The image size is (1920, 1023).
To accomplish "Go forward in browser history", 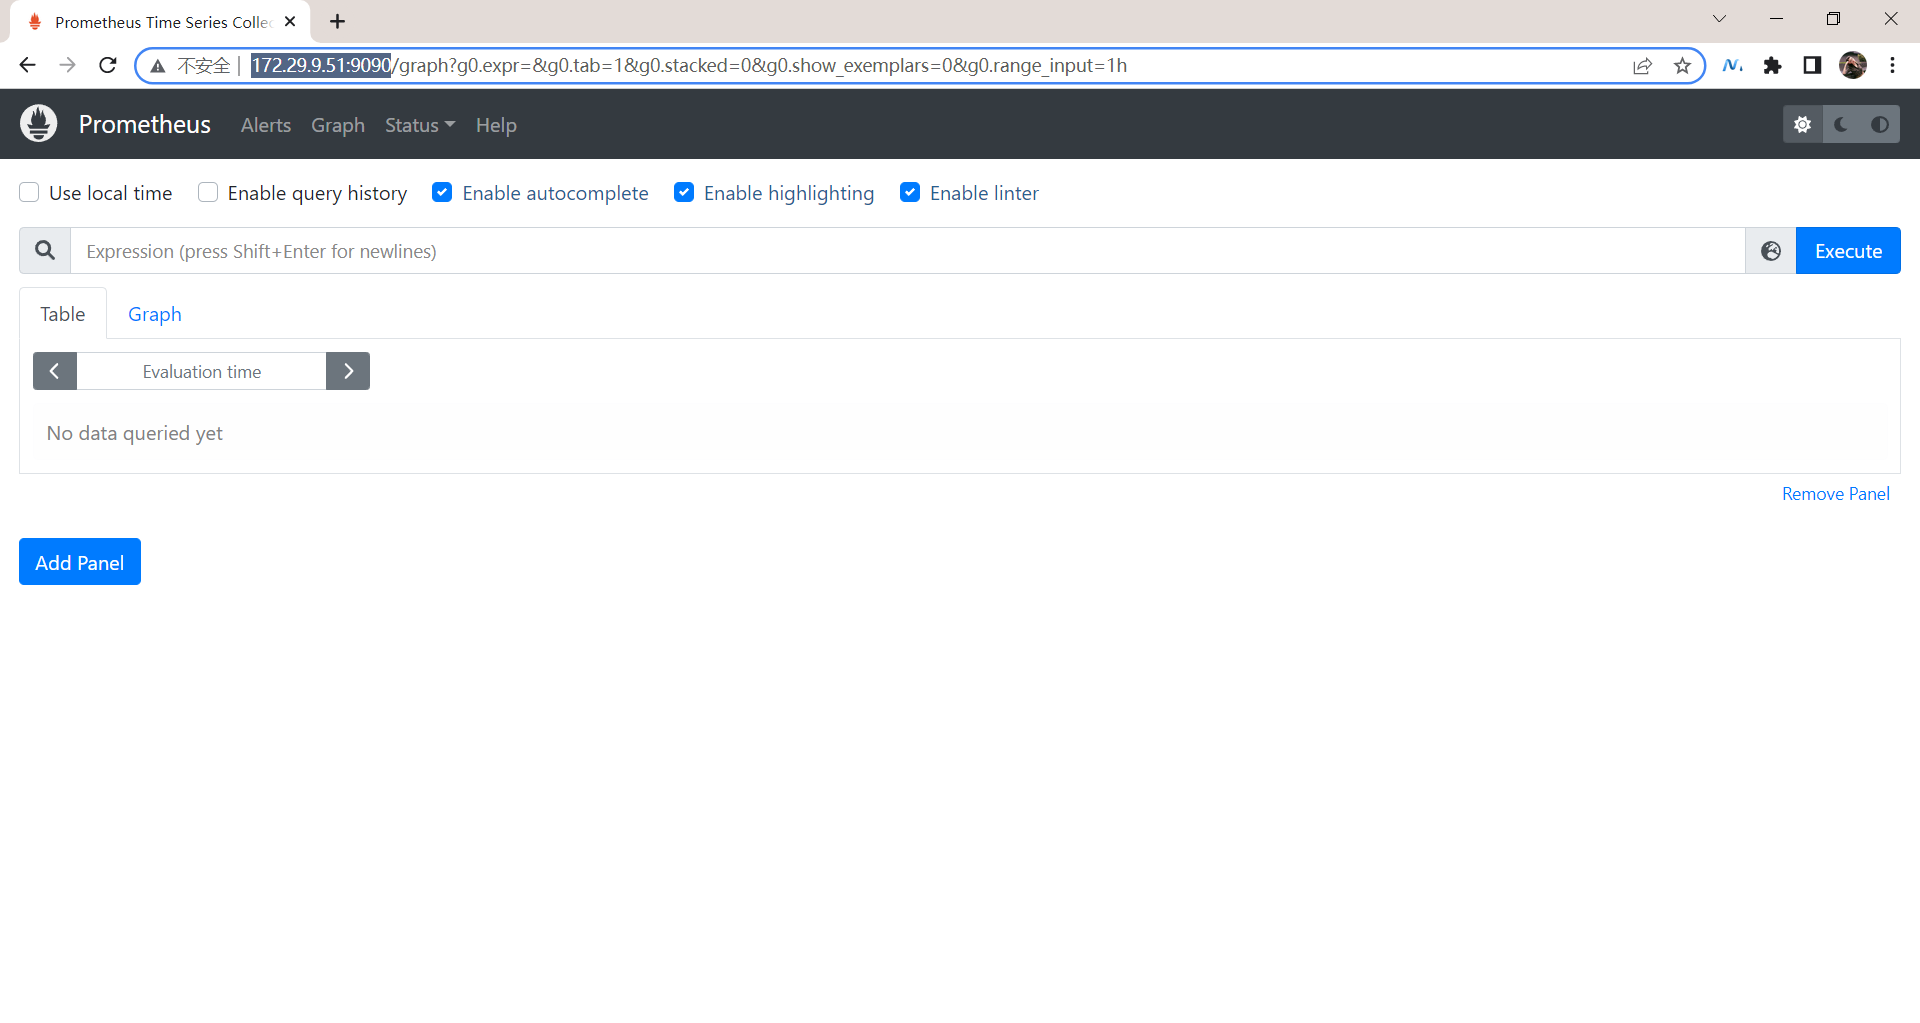I will click(x=67, y=65).
